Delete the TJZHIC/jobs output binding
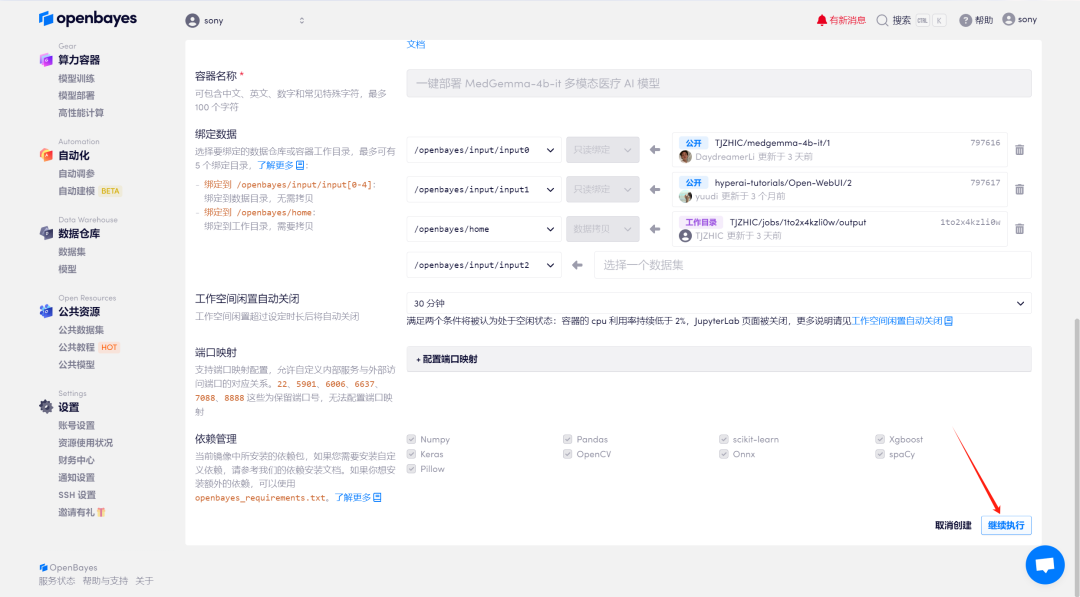 1019,229
